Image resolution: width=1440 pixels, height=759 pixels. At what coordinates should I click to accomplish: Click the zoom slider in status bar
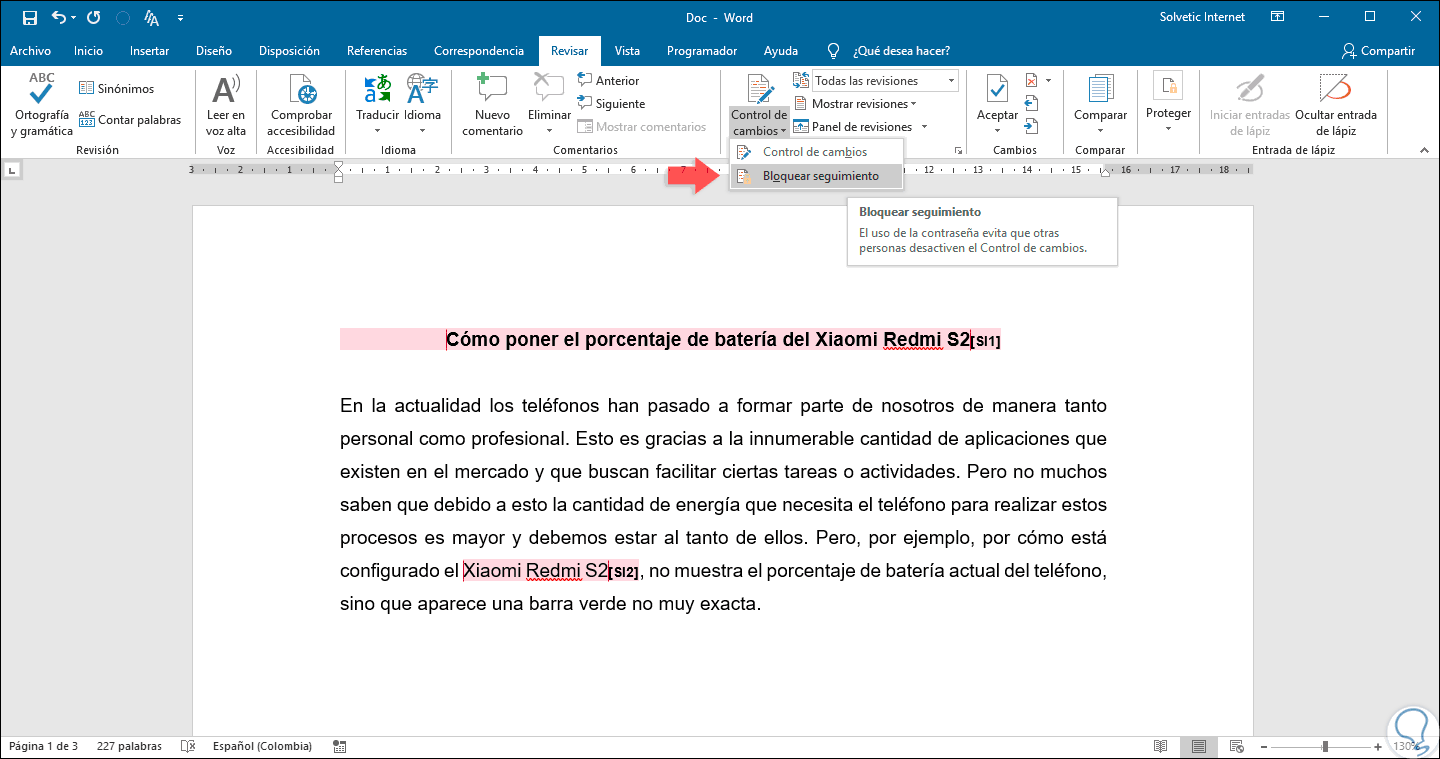coord(1325,746)
